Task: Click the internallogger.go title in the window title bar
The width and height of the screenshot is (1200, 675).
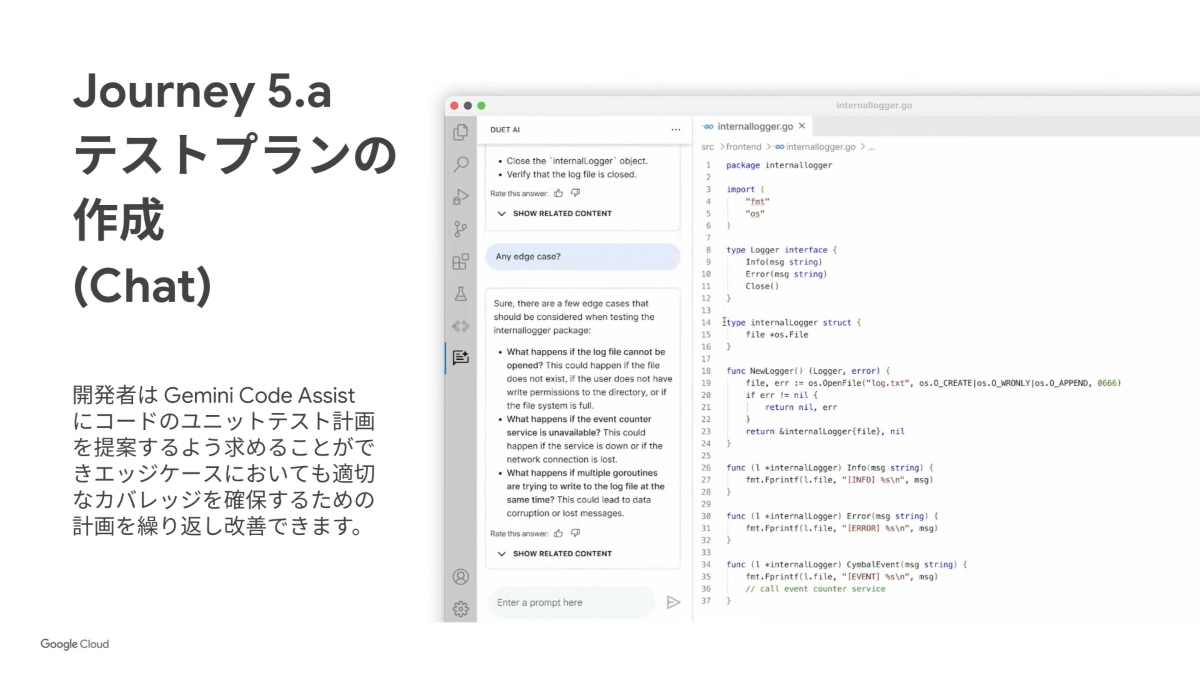Action: coord(873,105)
